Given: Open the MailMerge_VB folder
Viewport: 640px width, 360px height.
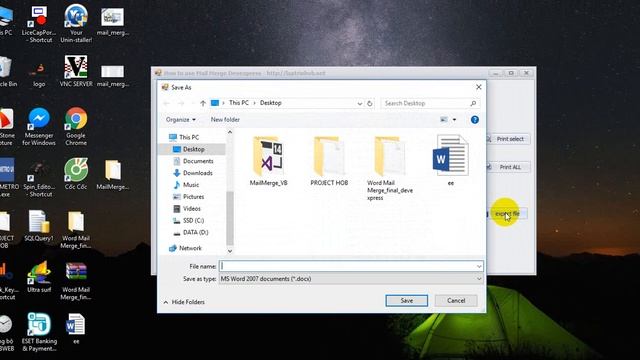Looking at the screenshot, I should pos(268,160).
